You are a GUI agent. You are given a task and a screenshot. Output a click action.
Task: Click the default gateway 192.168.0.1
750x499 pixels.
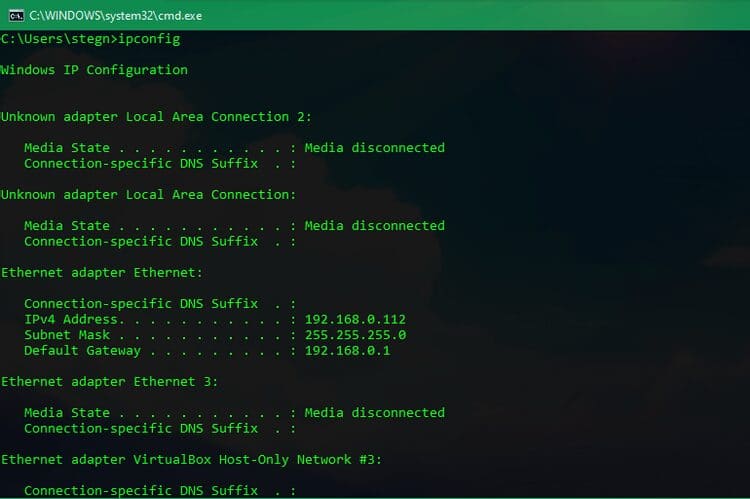point(348,351)
